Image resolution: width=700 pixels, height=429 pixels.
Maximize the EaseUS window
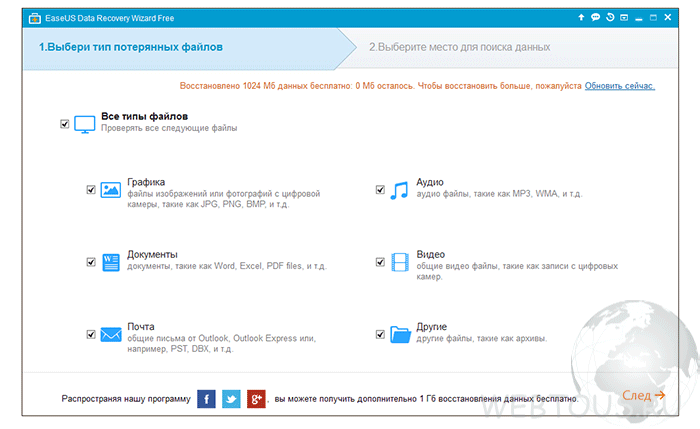tap(653, 17)
